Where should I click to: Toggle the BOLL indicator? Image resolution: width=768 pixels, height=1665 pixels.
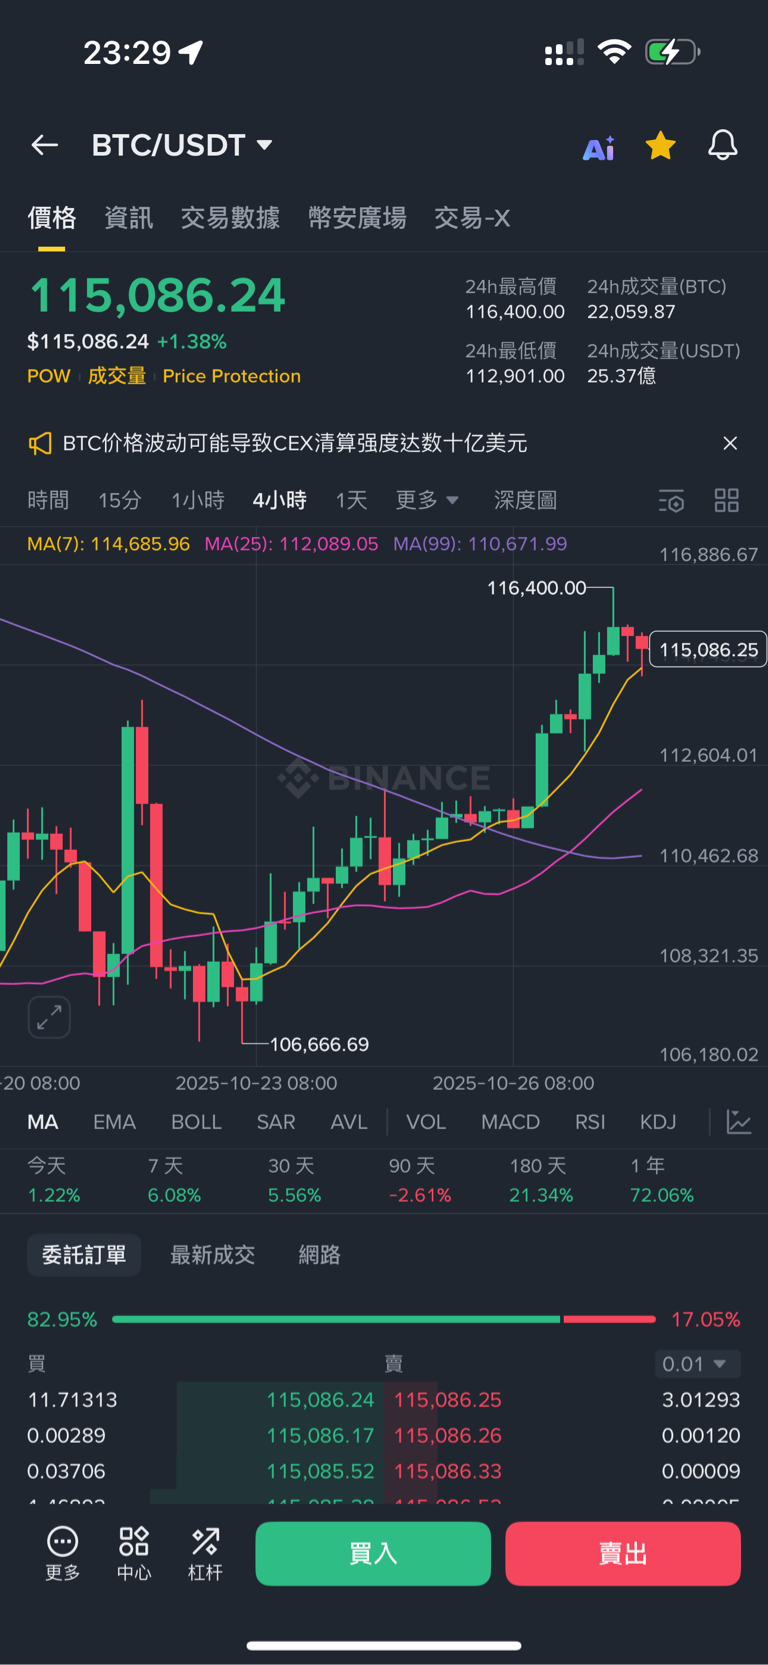196,1122
